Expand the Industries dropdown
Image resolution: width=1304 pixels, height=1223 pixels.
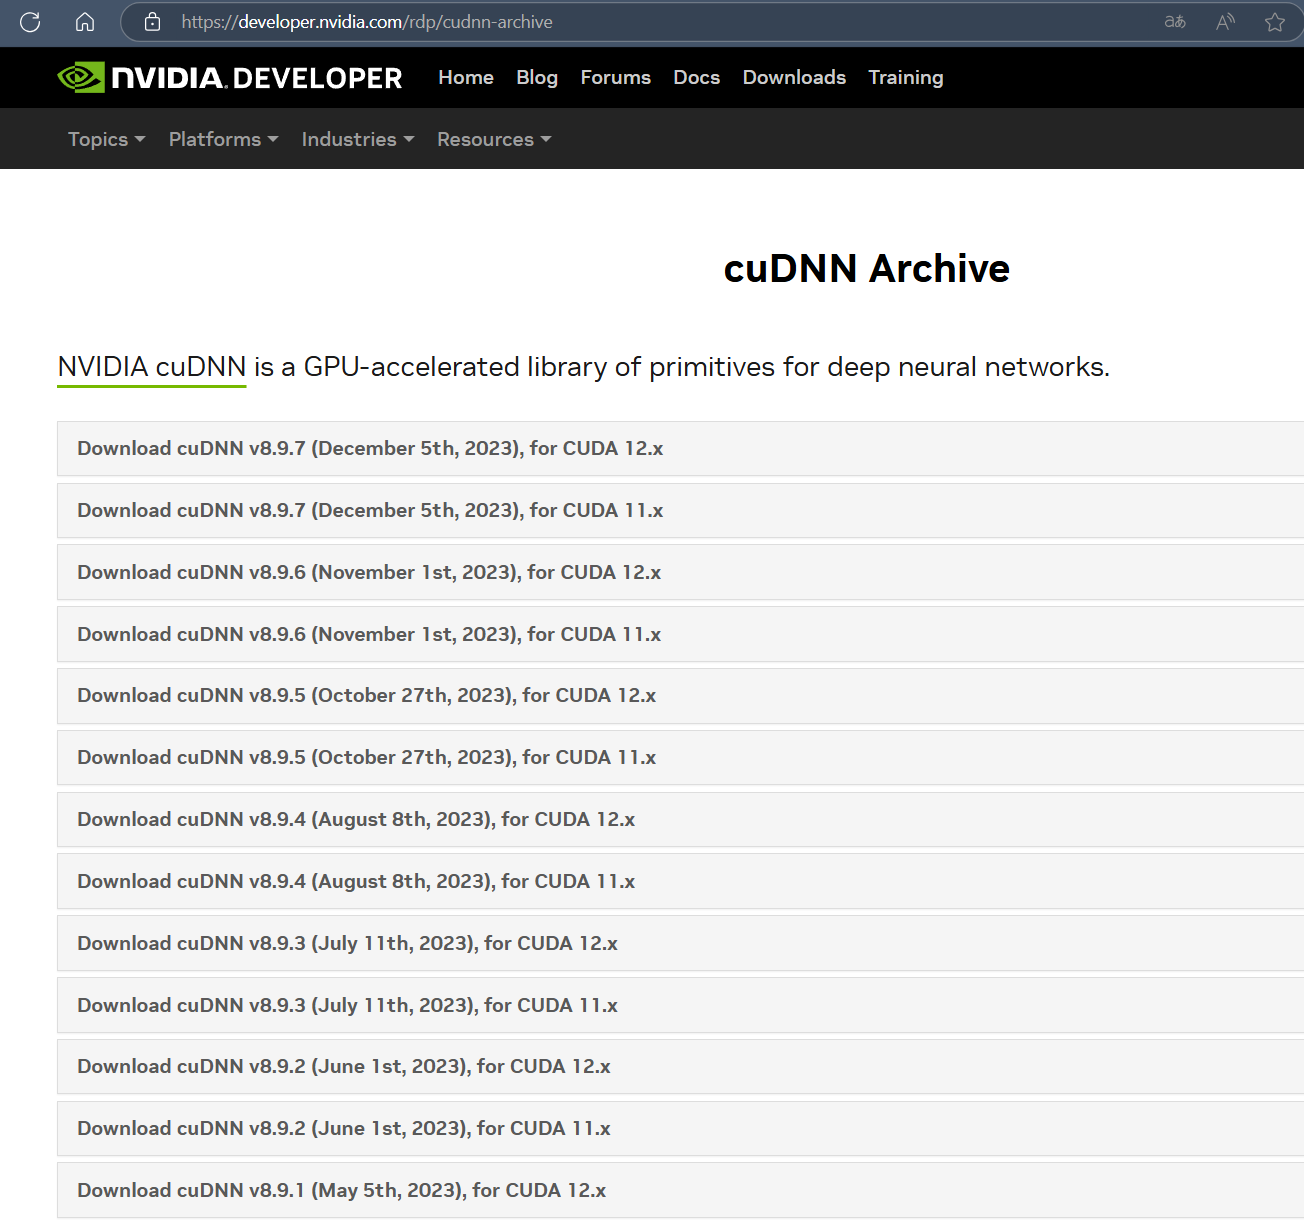point(358,139)
